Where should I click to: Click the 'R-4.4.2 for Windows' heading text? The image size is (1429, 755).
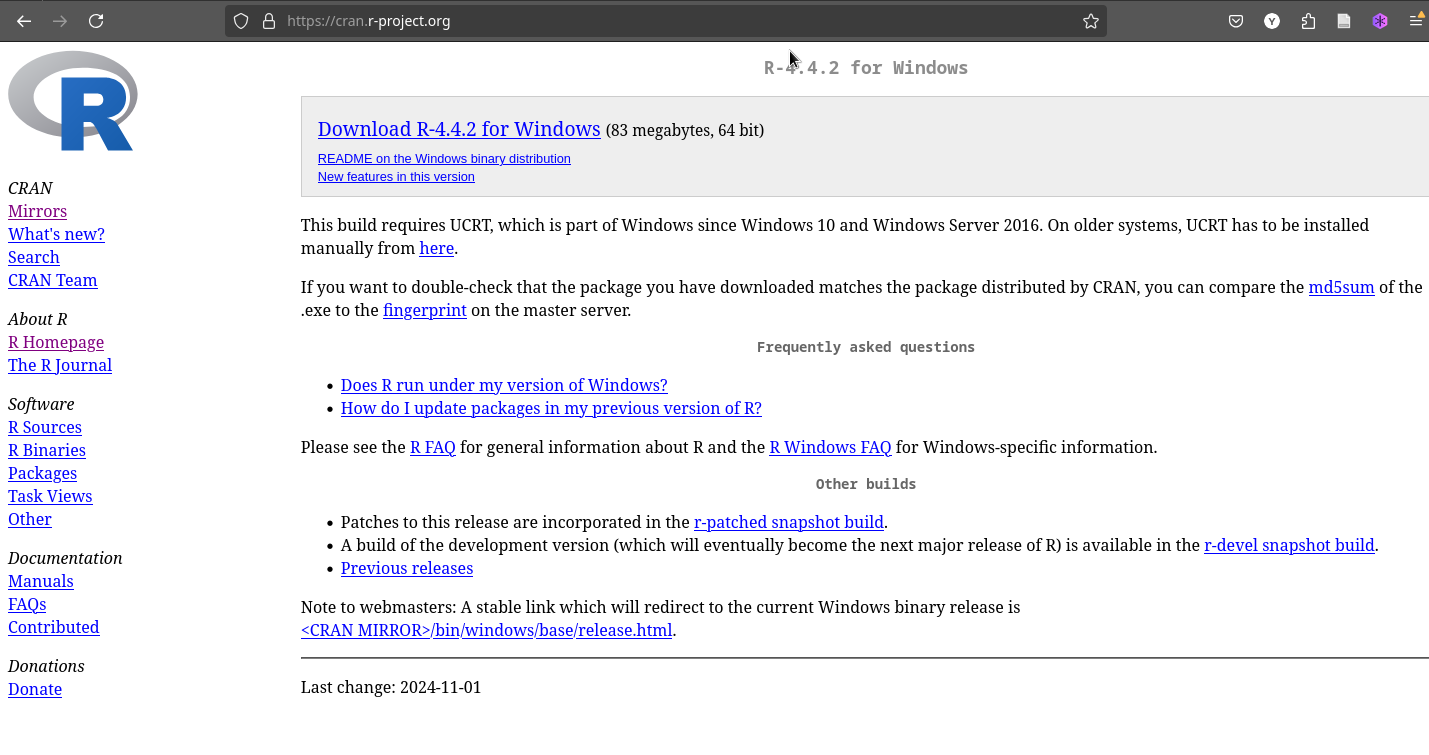coord(866,68)
